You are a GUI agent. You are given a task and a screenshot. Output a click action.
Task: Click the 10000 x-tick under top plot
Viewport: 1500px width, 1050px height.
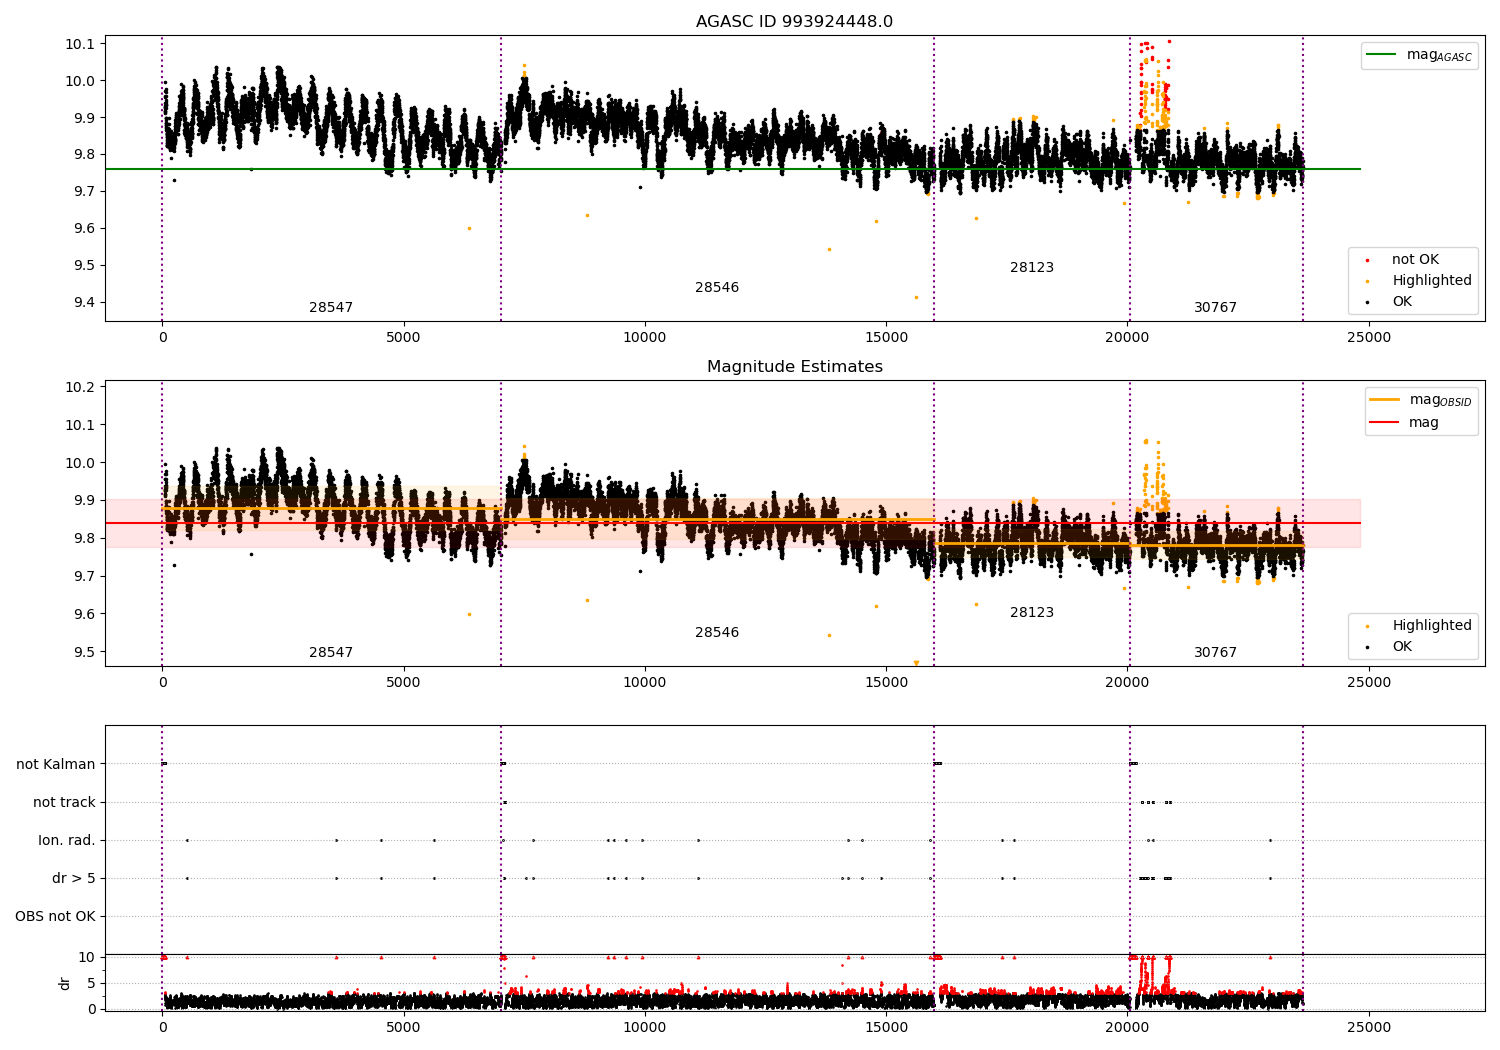pyautogui.click(x=645, y=338)
